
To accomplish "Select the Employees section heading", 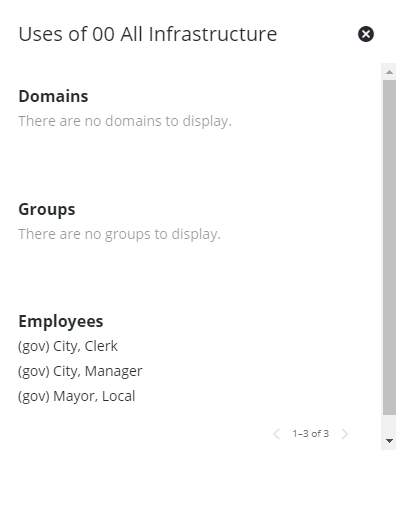I will click(x=61, y=322).
